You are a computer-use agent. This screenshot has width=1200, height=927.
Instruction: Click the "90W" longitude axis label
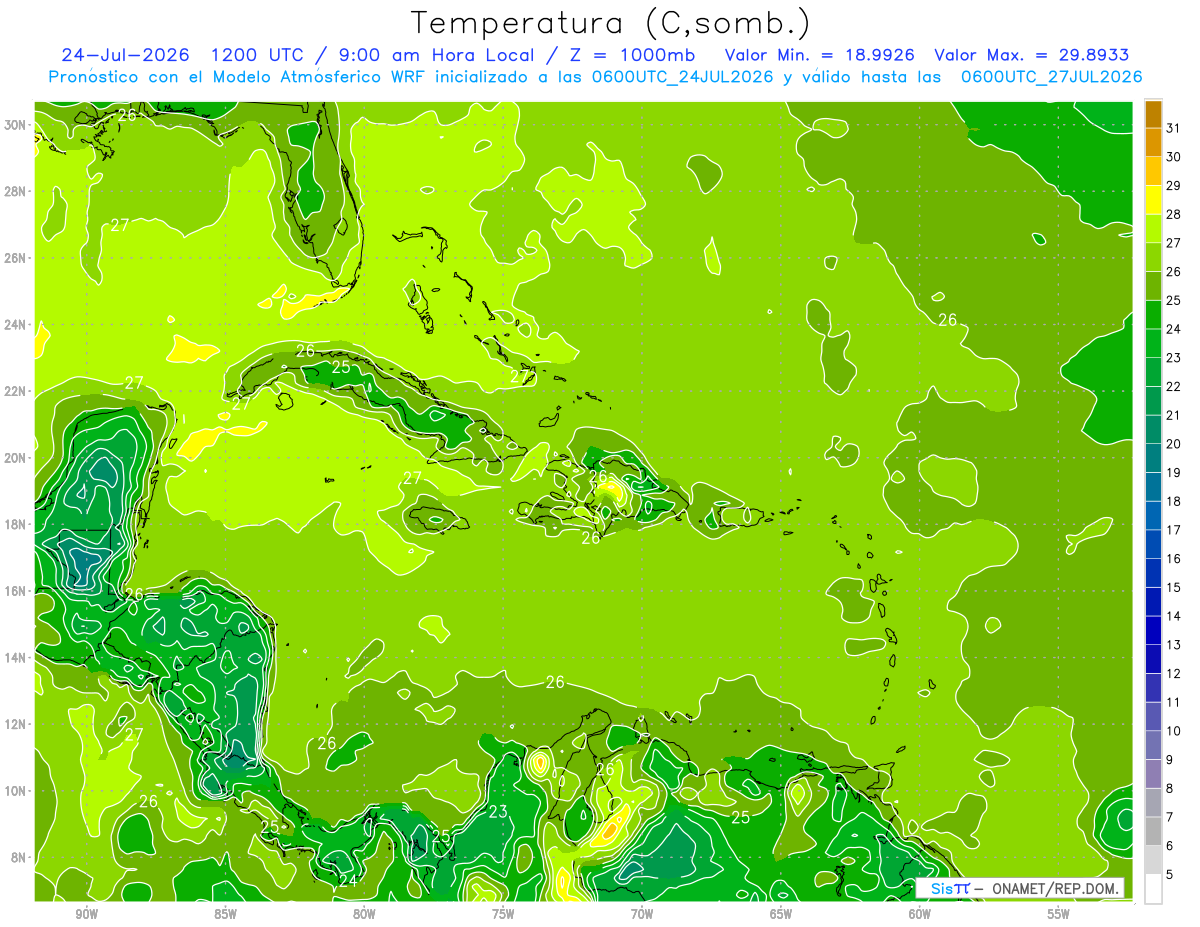[86, 914]
